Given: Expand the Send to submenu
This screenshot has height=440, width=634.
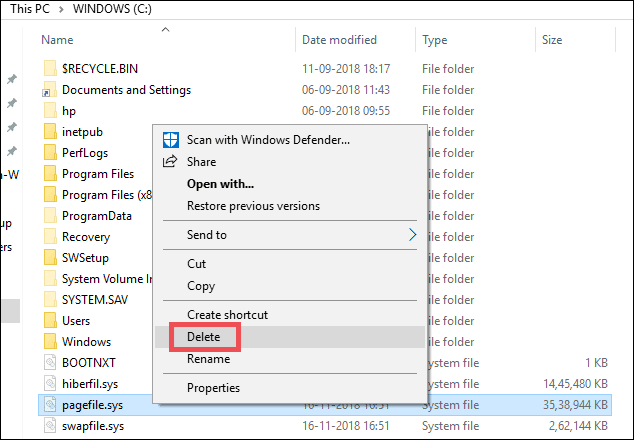Looking at the screenshot, I should pyautogui.click(x=290, y=235).
